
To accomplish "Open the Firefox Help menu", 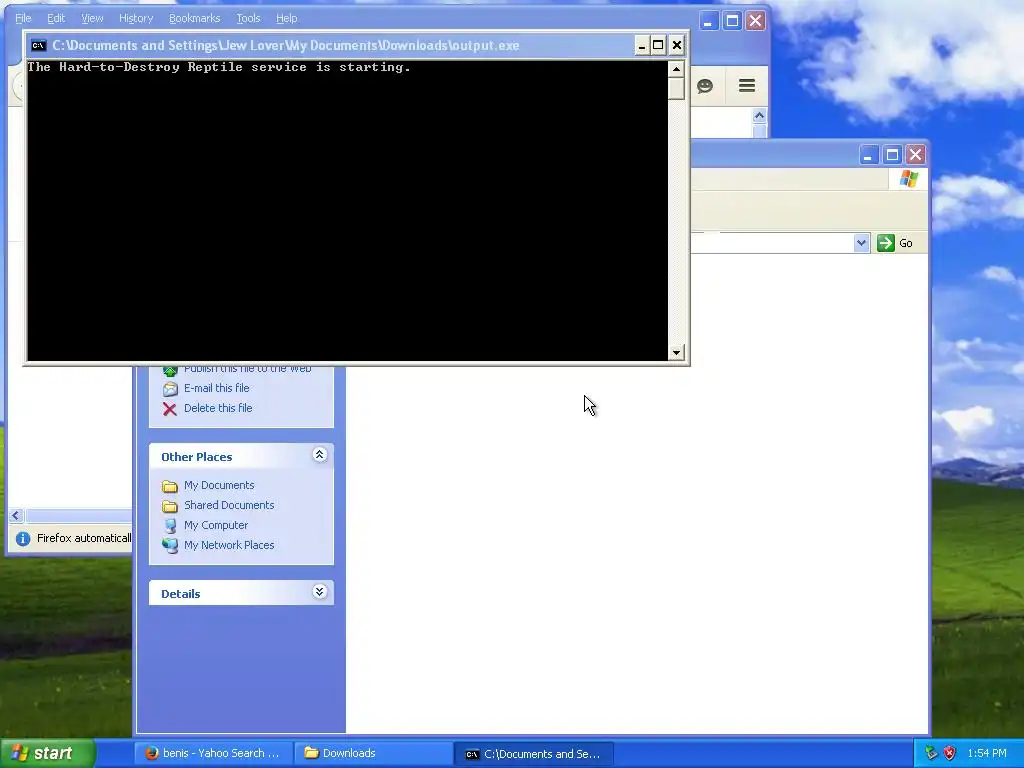I will tap(286, 18).
